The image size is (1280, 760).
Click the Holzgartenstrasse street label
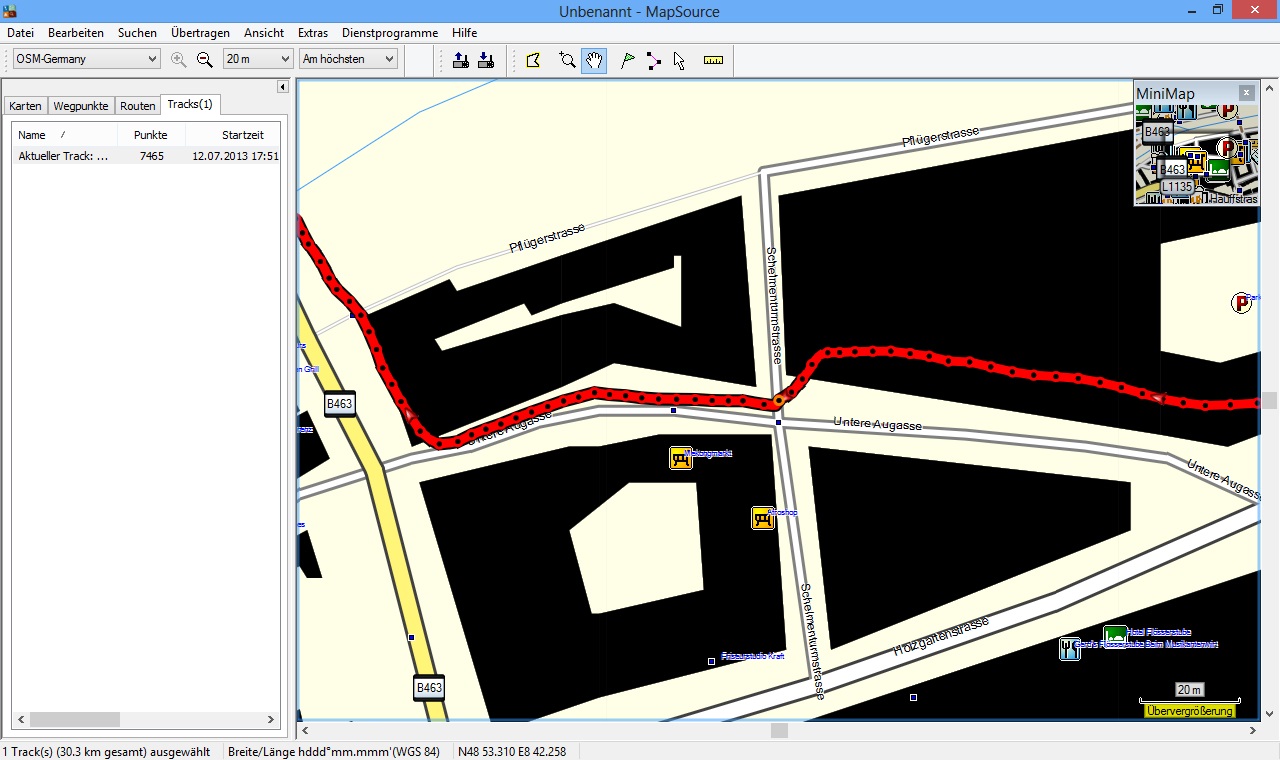pos(940,637)
